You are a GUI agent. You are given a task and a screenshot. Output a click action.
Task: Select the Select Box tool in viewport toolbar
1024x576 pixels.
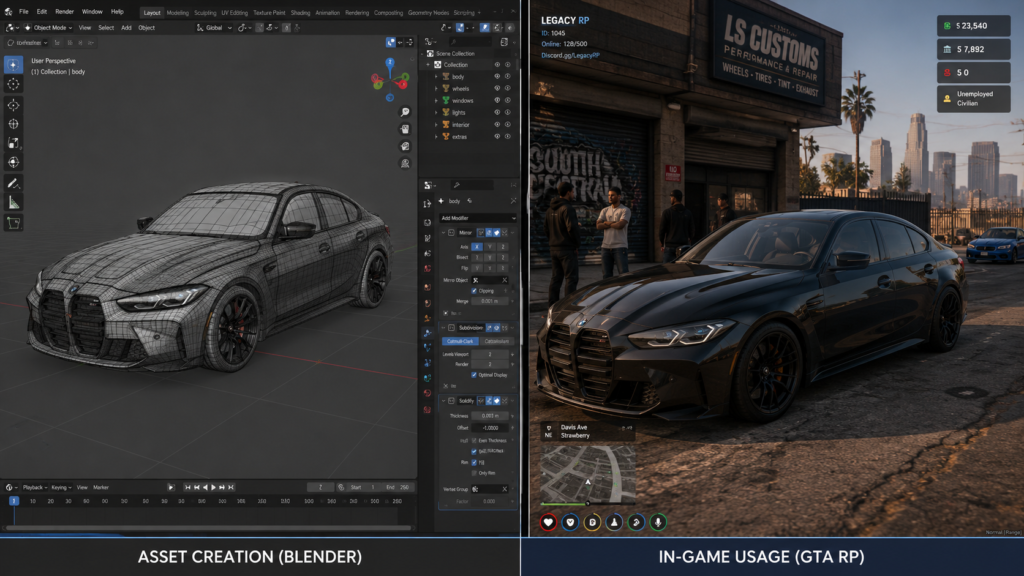click(13, 65)
